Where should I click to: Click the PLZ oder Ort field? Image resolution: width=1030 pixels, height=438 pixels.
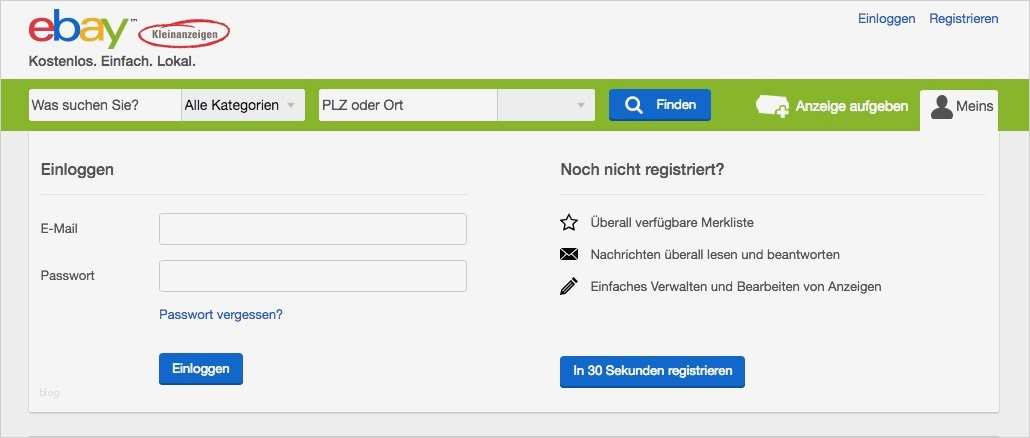click(408, 105)
